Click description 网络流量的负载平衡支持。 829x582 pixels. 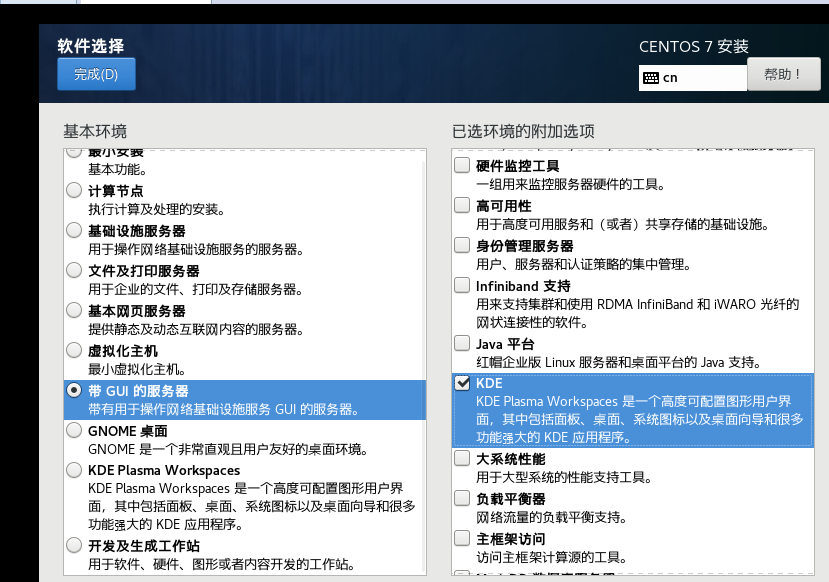point(551,518)
